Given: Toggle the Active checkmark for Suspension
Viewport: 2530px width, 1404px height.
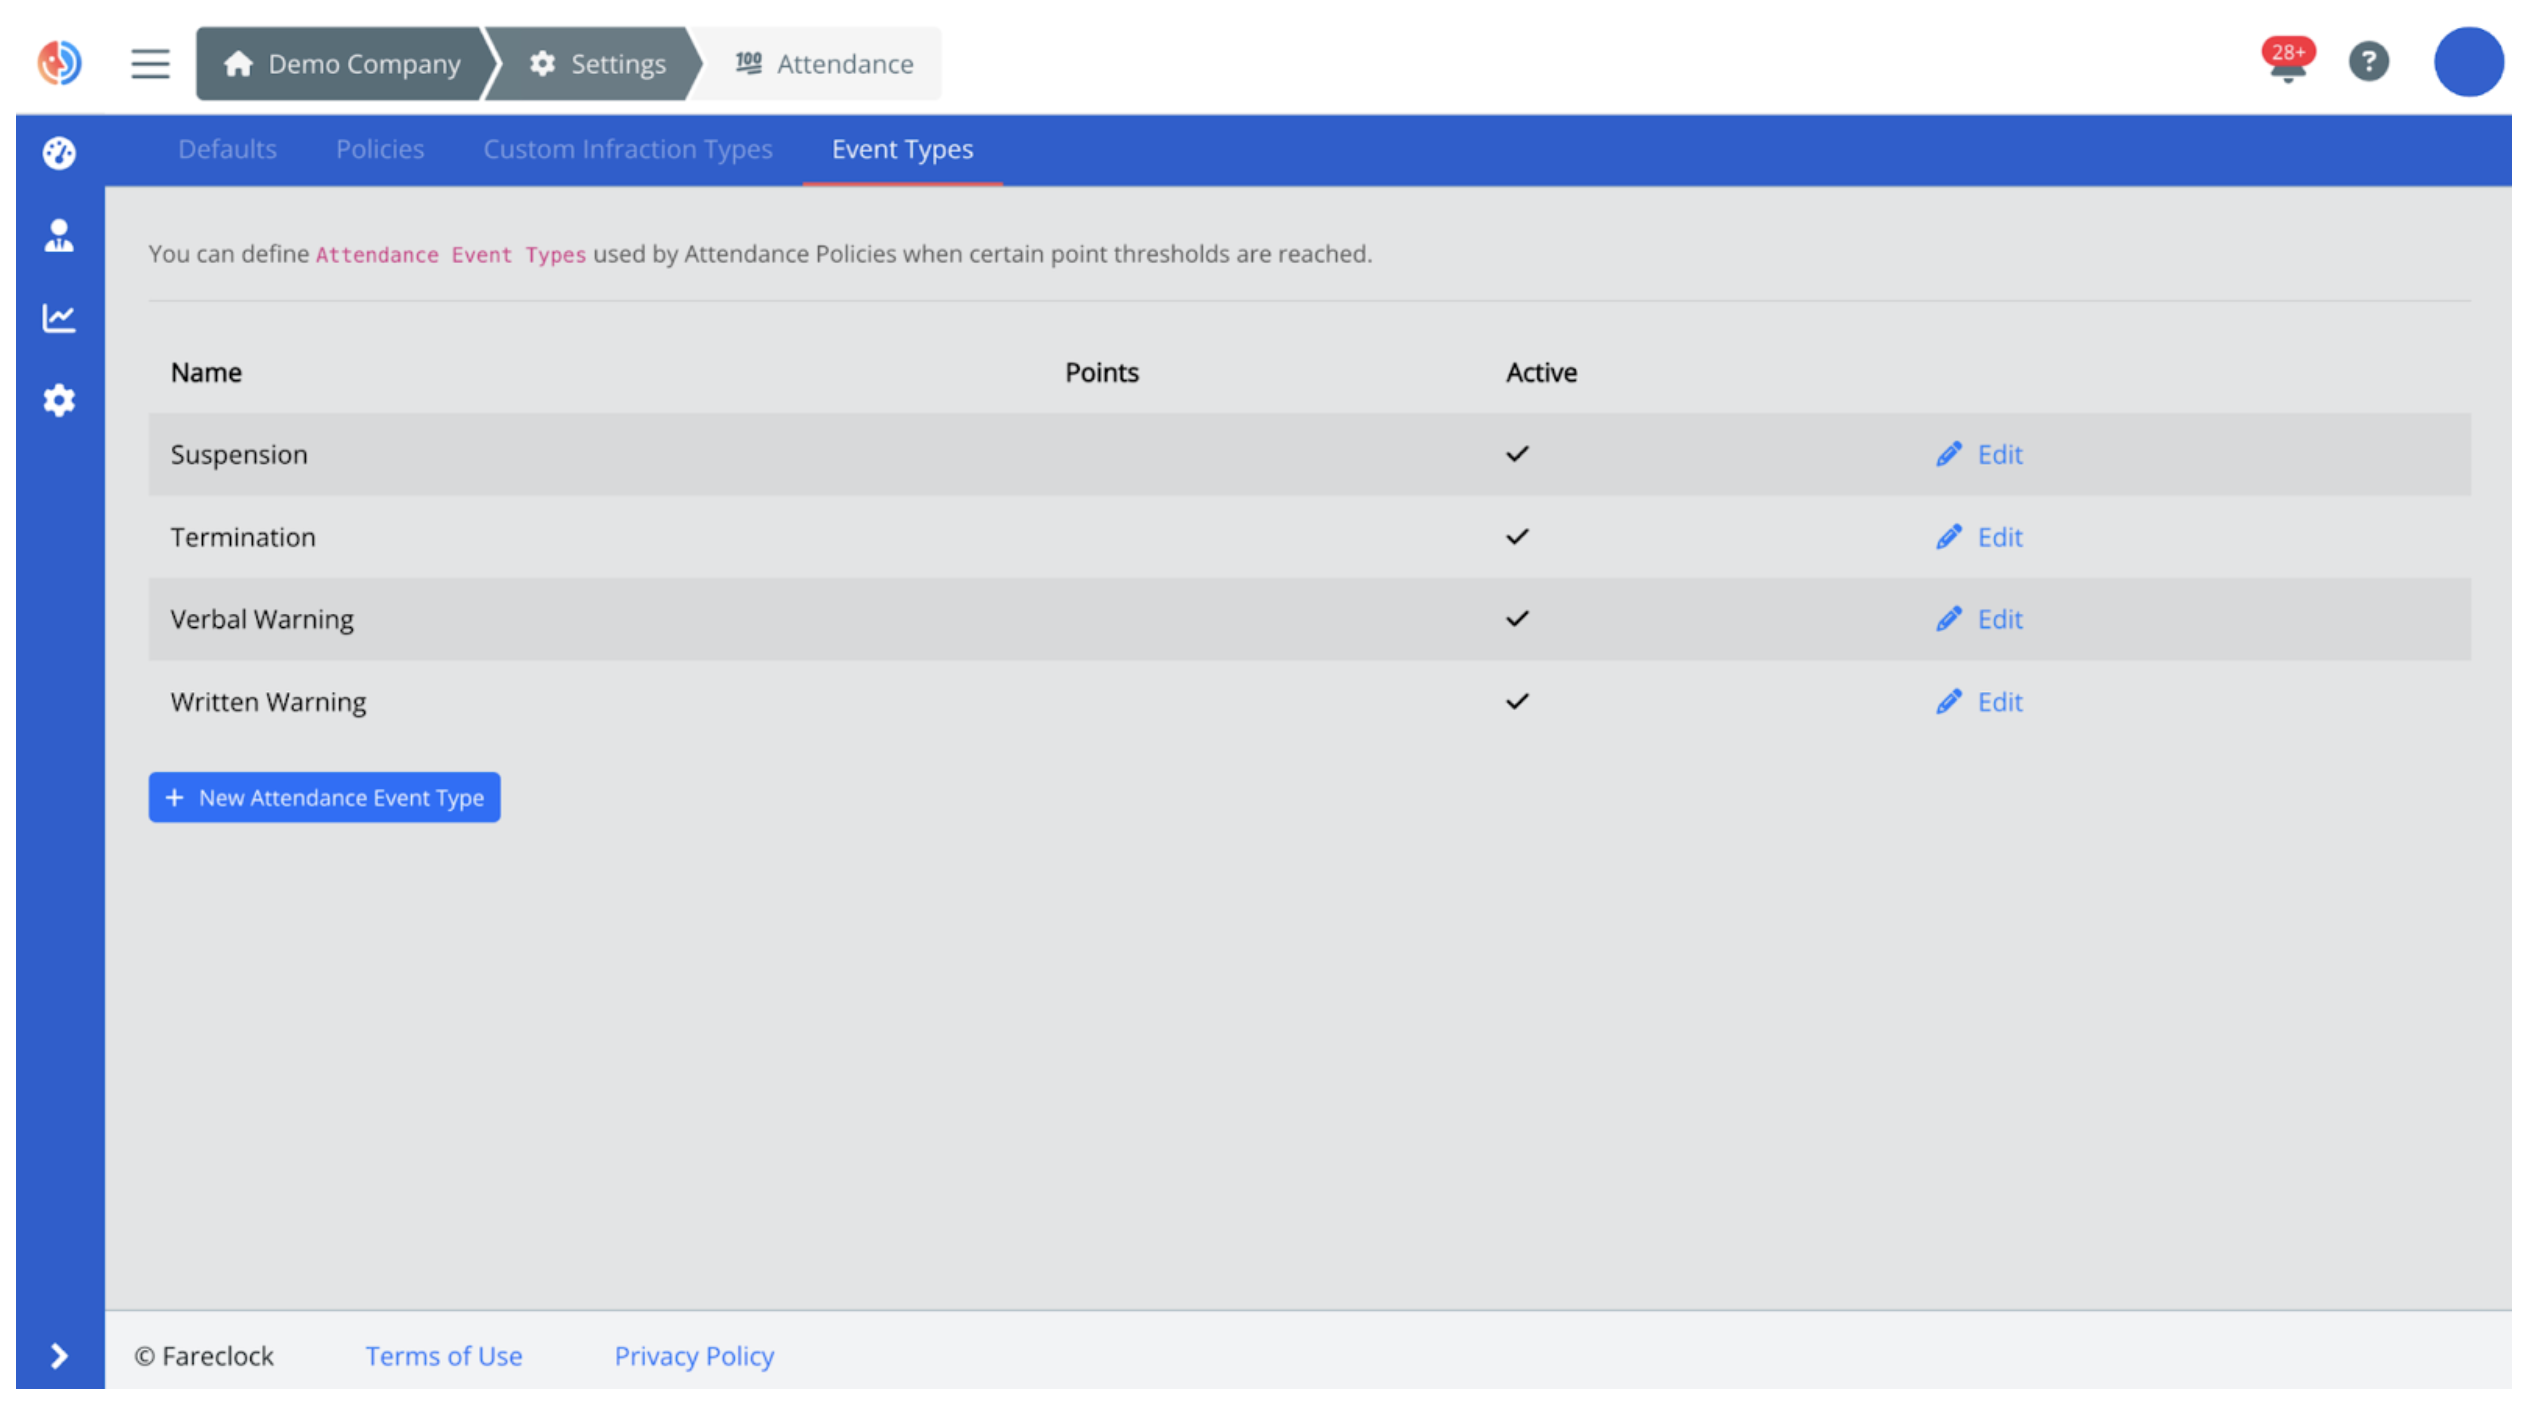Looking at the screenshot, I should point(1516,454).
